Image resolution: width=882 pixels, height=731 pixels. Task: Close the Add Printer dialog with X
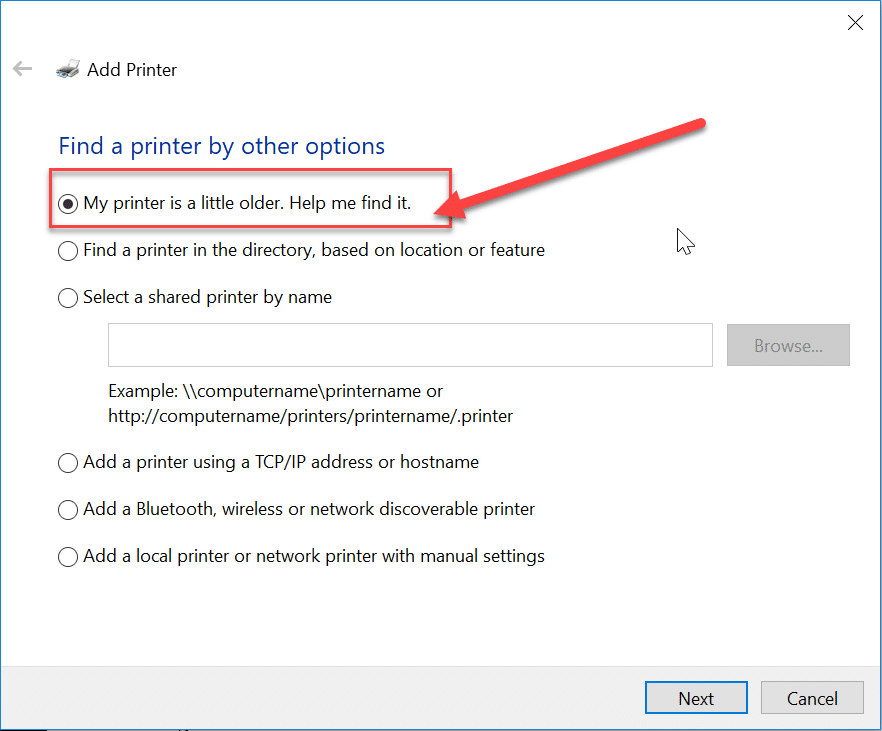(x=855, y=22)
